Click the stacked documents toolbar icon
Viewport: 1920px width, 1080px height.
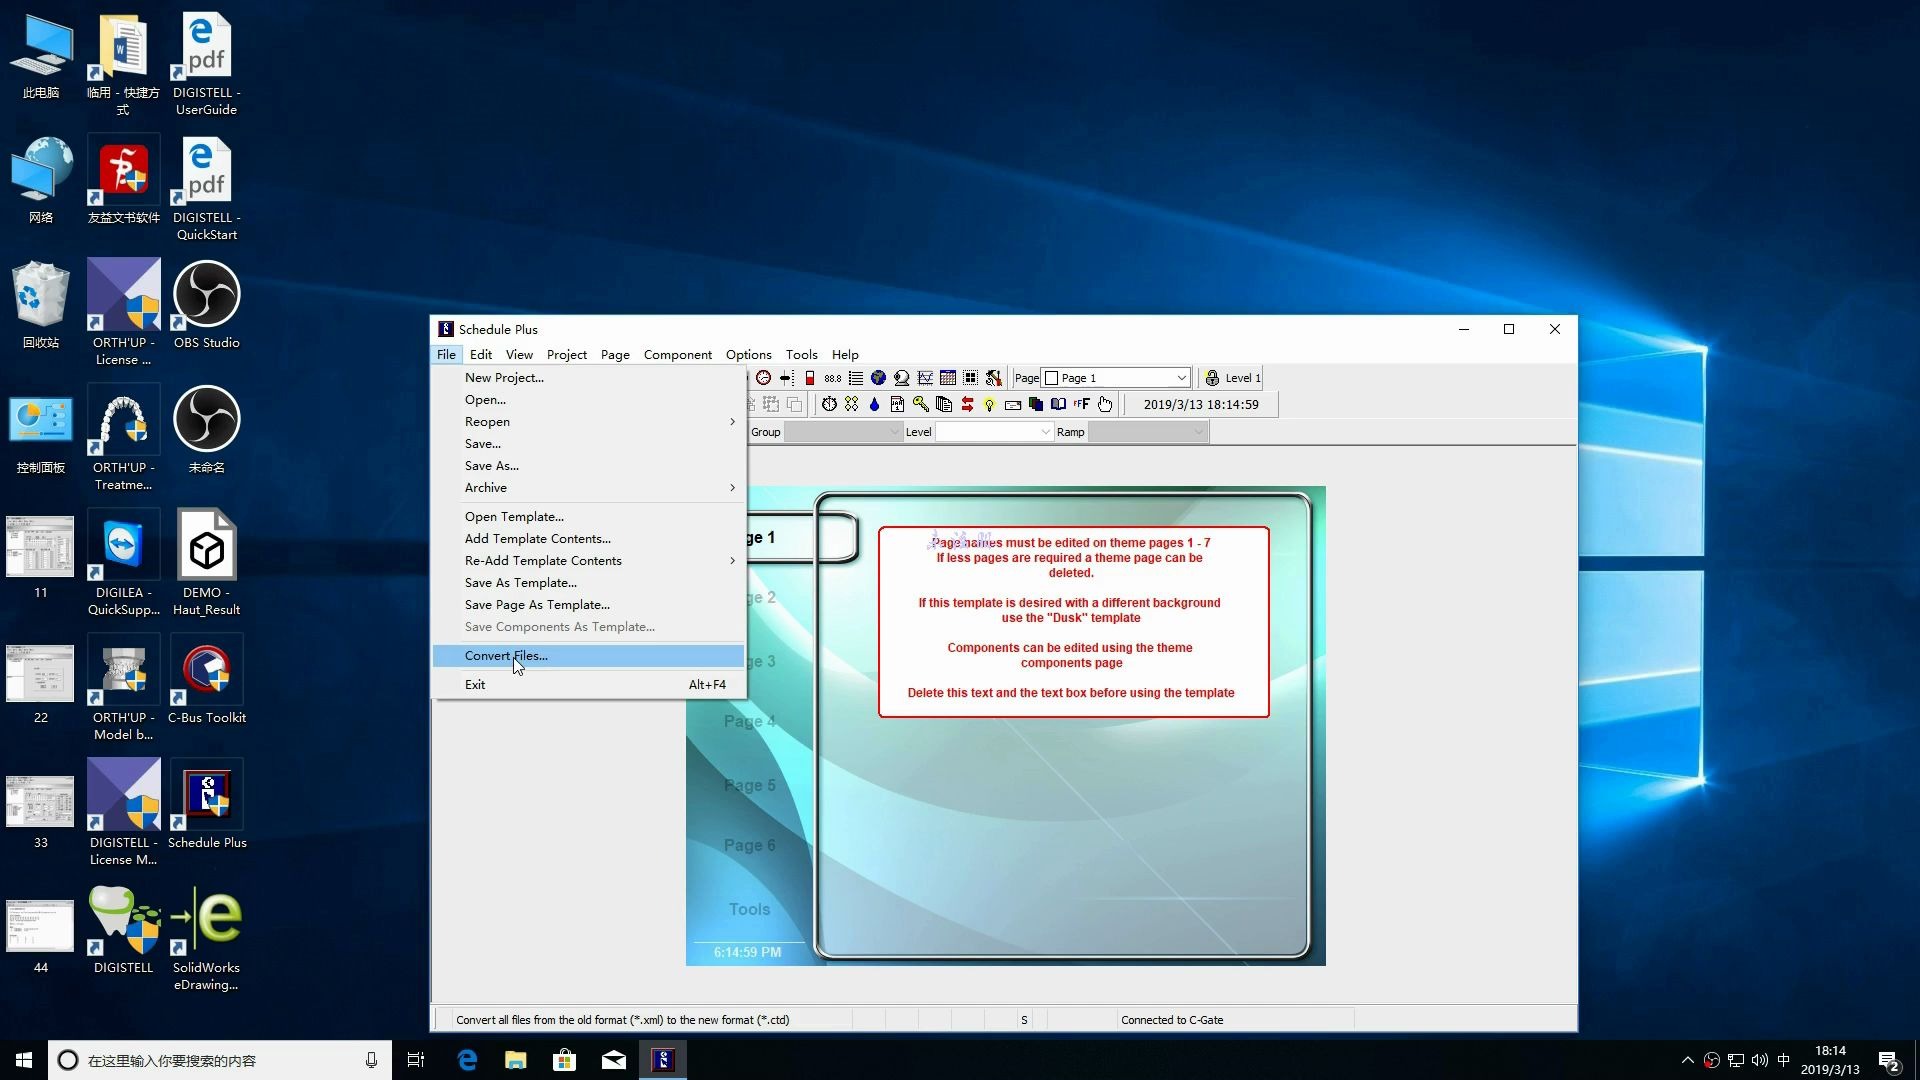(944, 404)
